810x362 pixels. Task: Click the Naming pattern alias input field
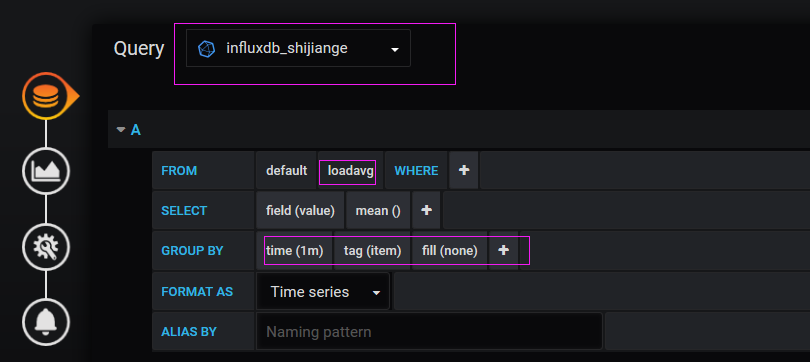[429, 331]
